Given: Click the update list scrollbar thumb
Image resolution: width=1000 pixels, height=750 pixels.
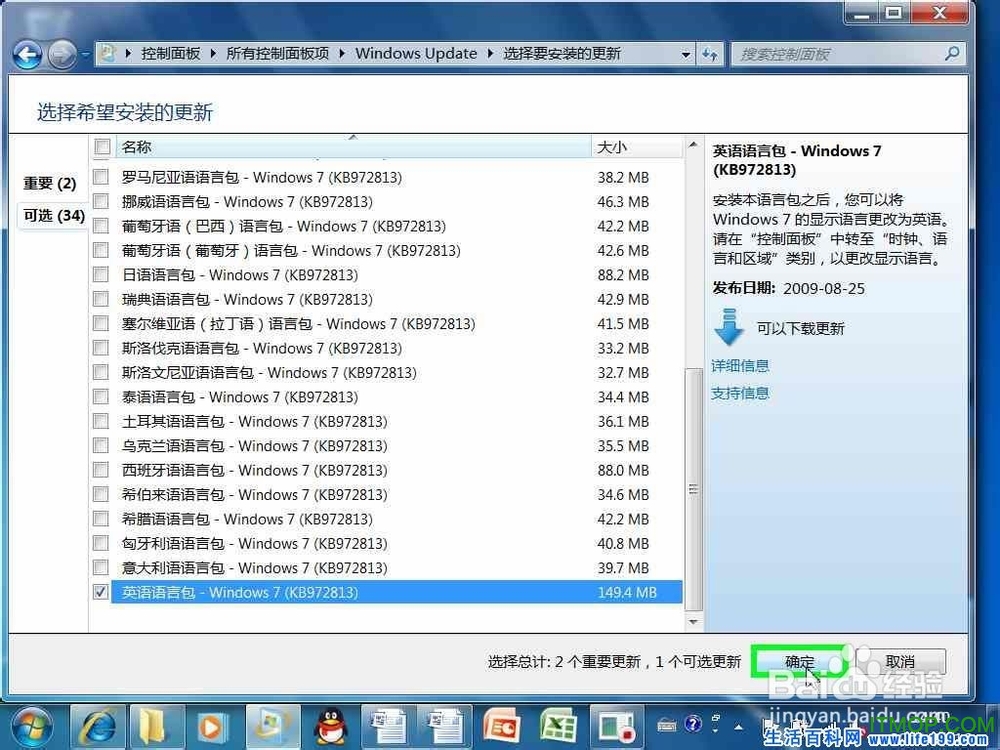Looking at the screenshot, I should [693, 490].
